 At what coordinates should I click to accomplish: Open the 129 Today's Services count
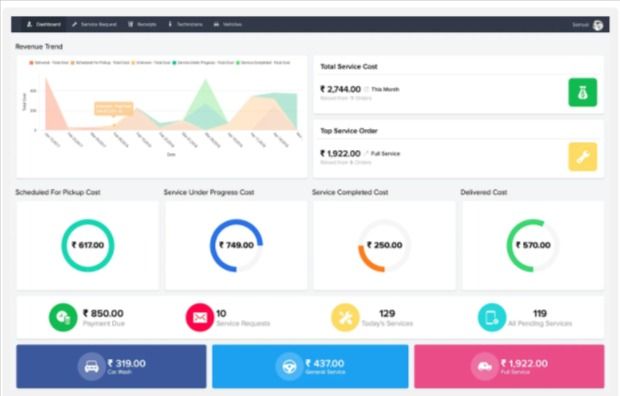[x=387, y=313]
